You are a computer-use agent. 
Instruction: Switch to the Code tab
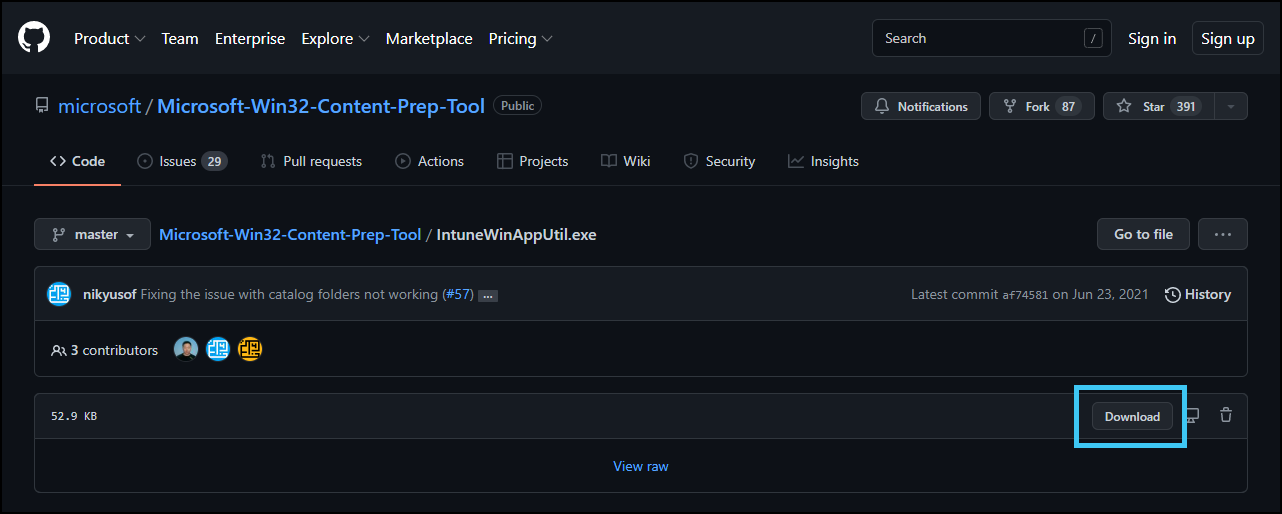[x=77, y=161]
